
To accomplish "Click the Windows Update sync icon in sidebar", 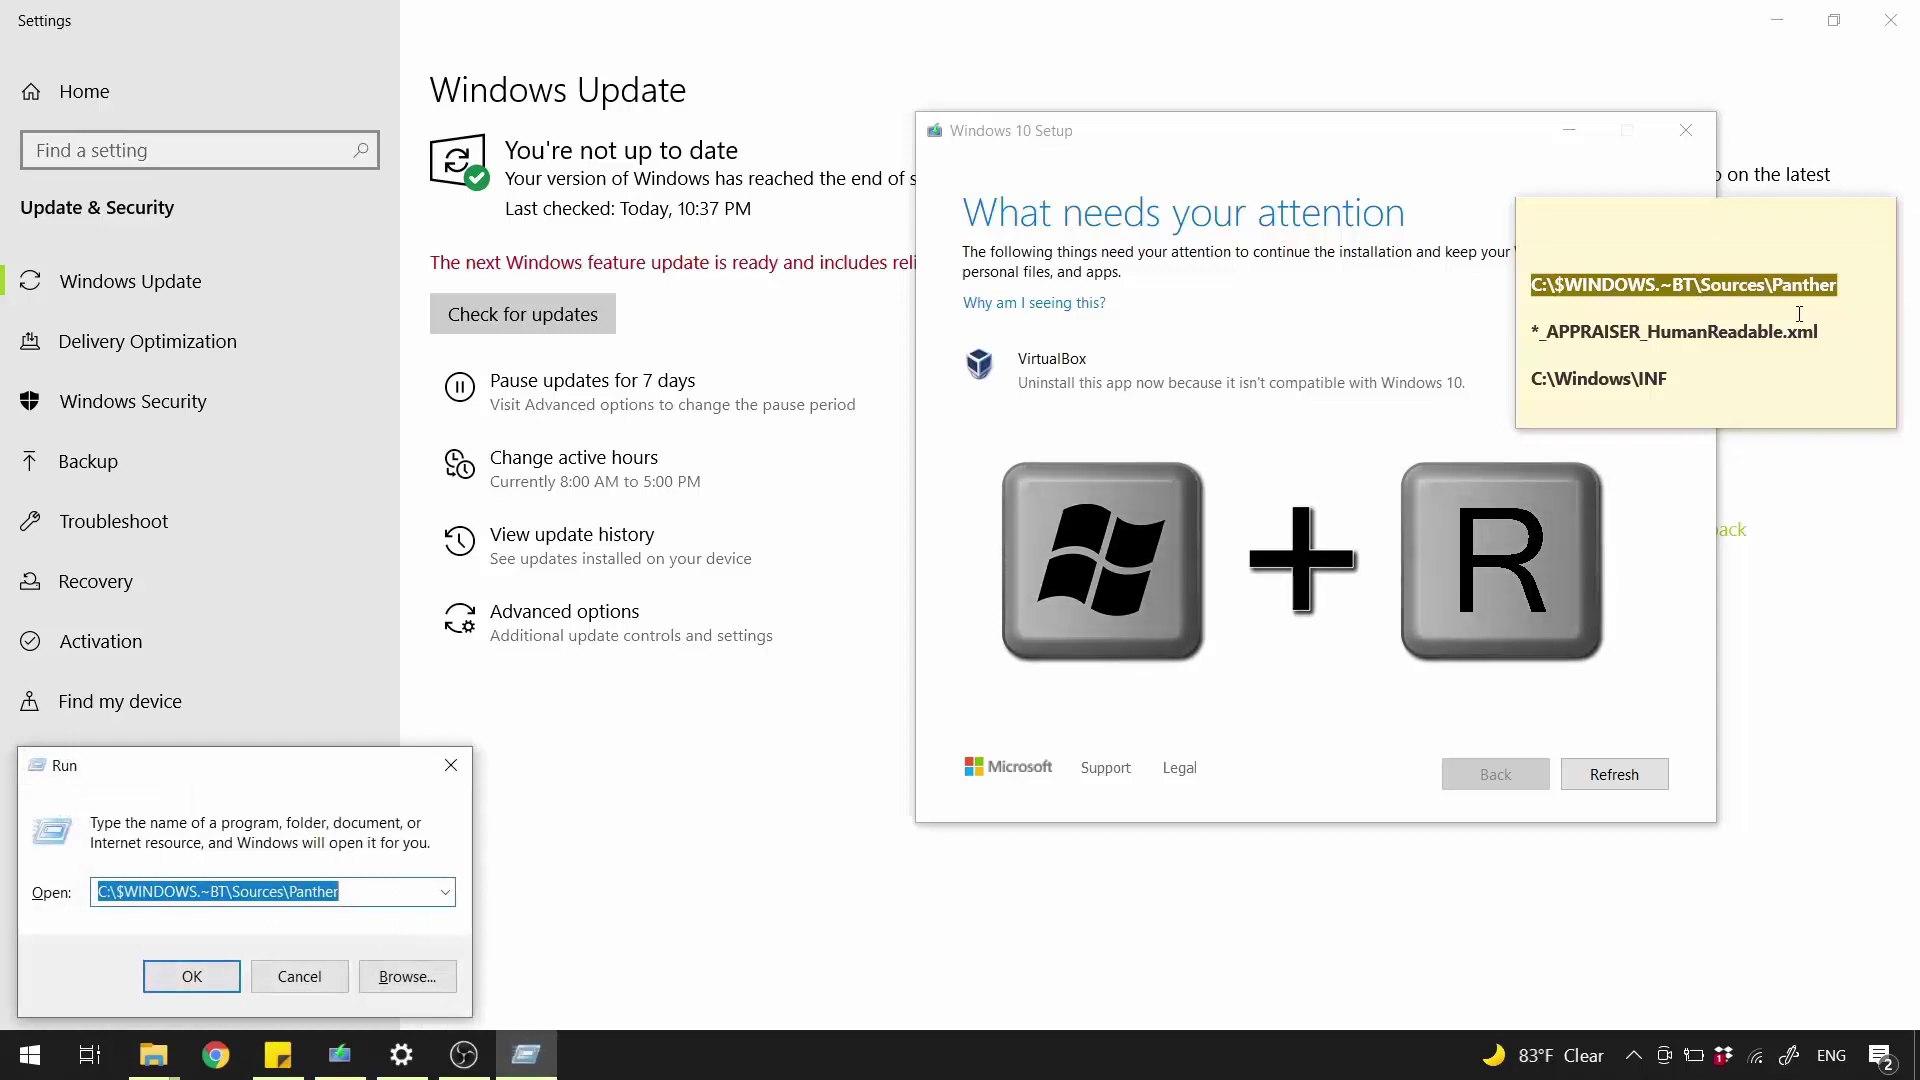I will [30, 281].
